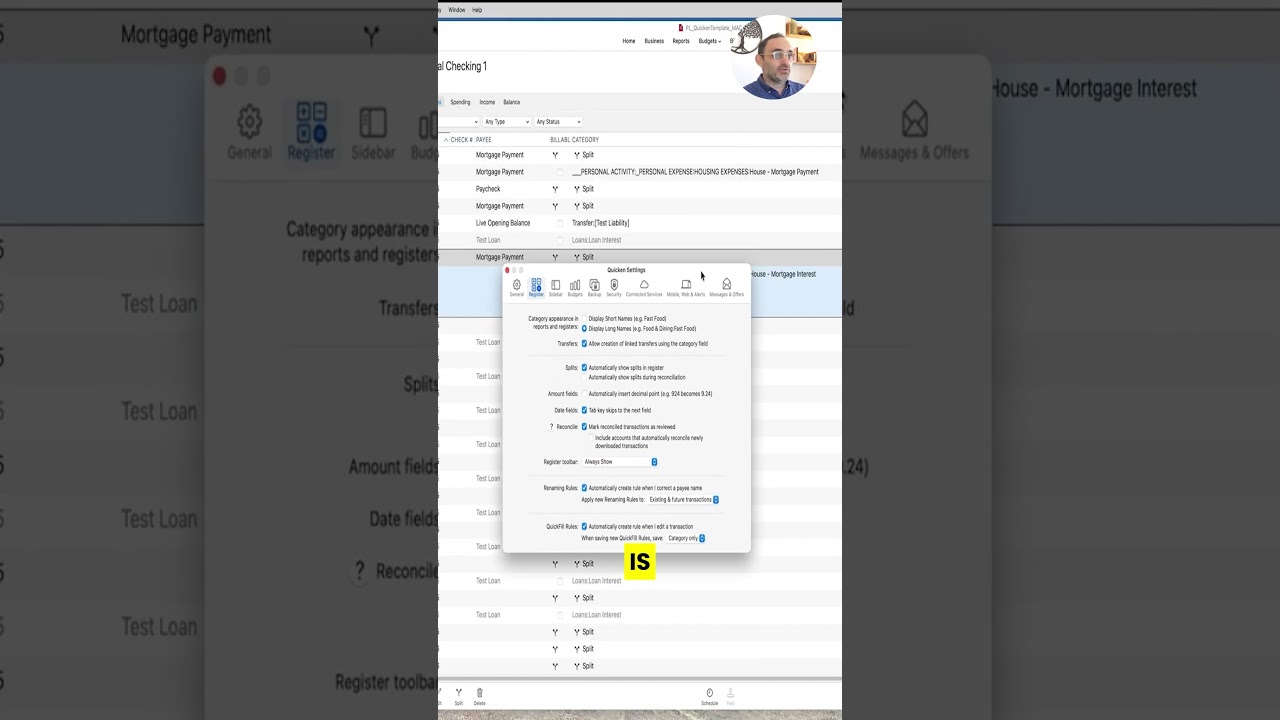Click split icon beside the Paycheck payee
Image resolution: width=1280 pixels, height=720 pixels.
point(555,189)
